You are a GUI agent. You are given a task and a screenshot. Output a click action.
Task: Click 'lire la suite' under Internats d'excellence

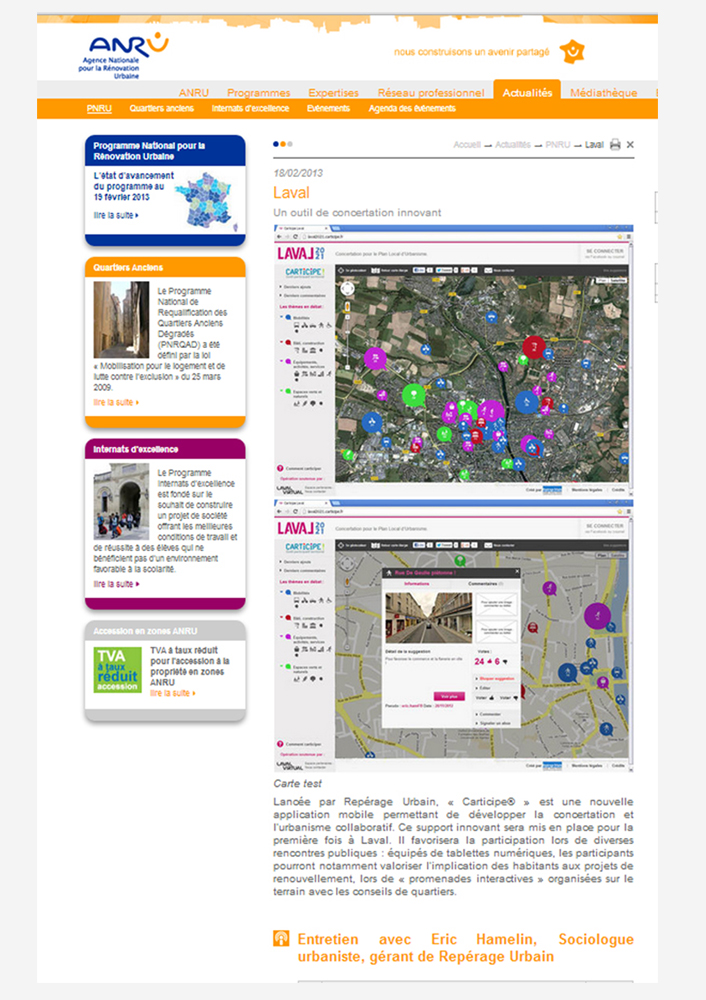point(116,584)
